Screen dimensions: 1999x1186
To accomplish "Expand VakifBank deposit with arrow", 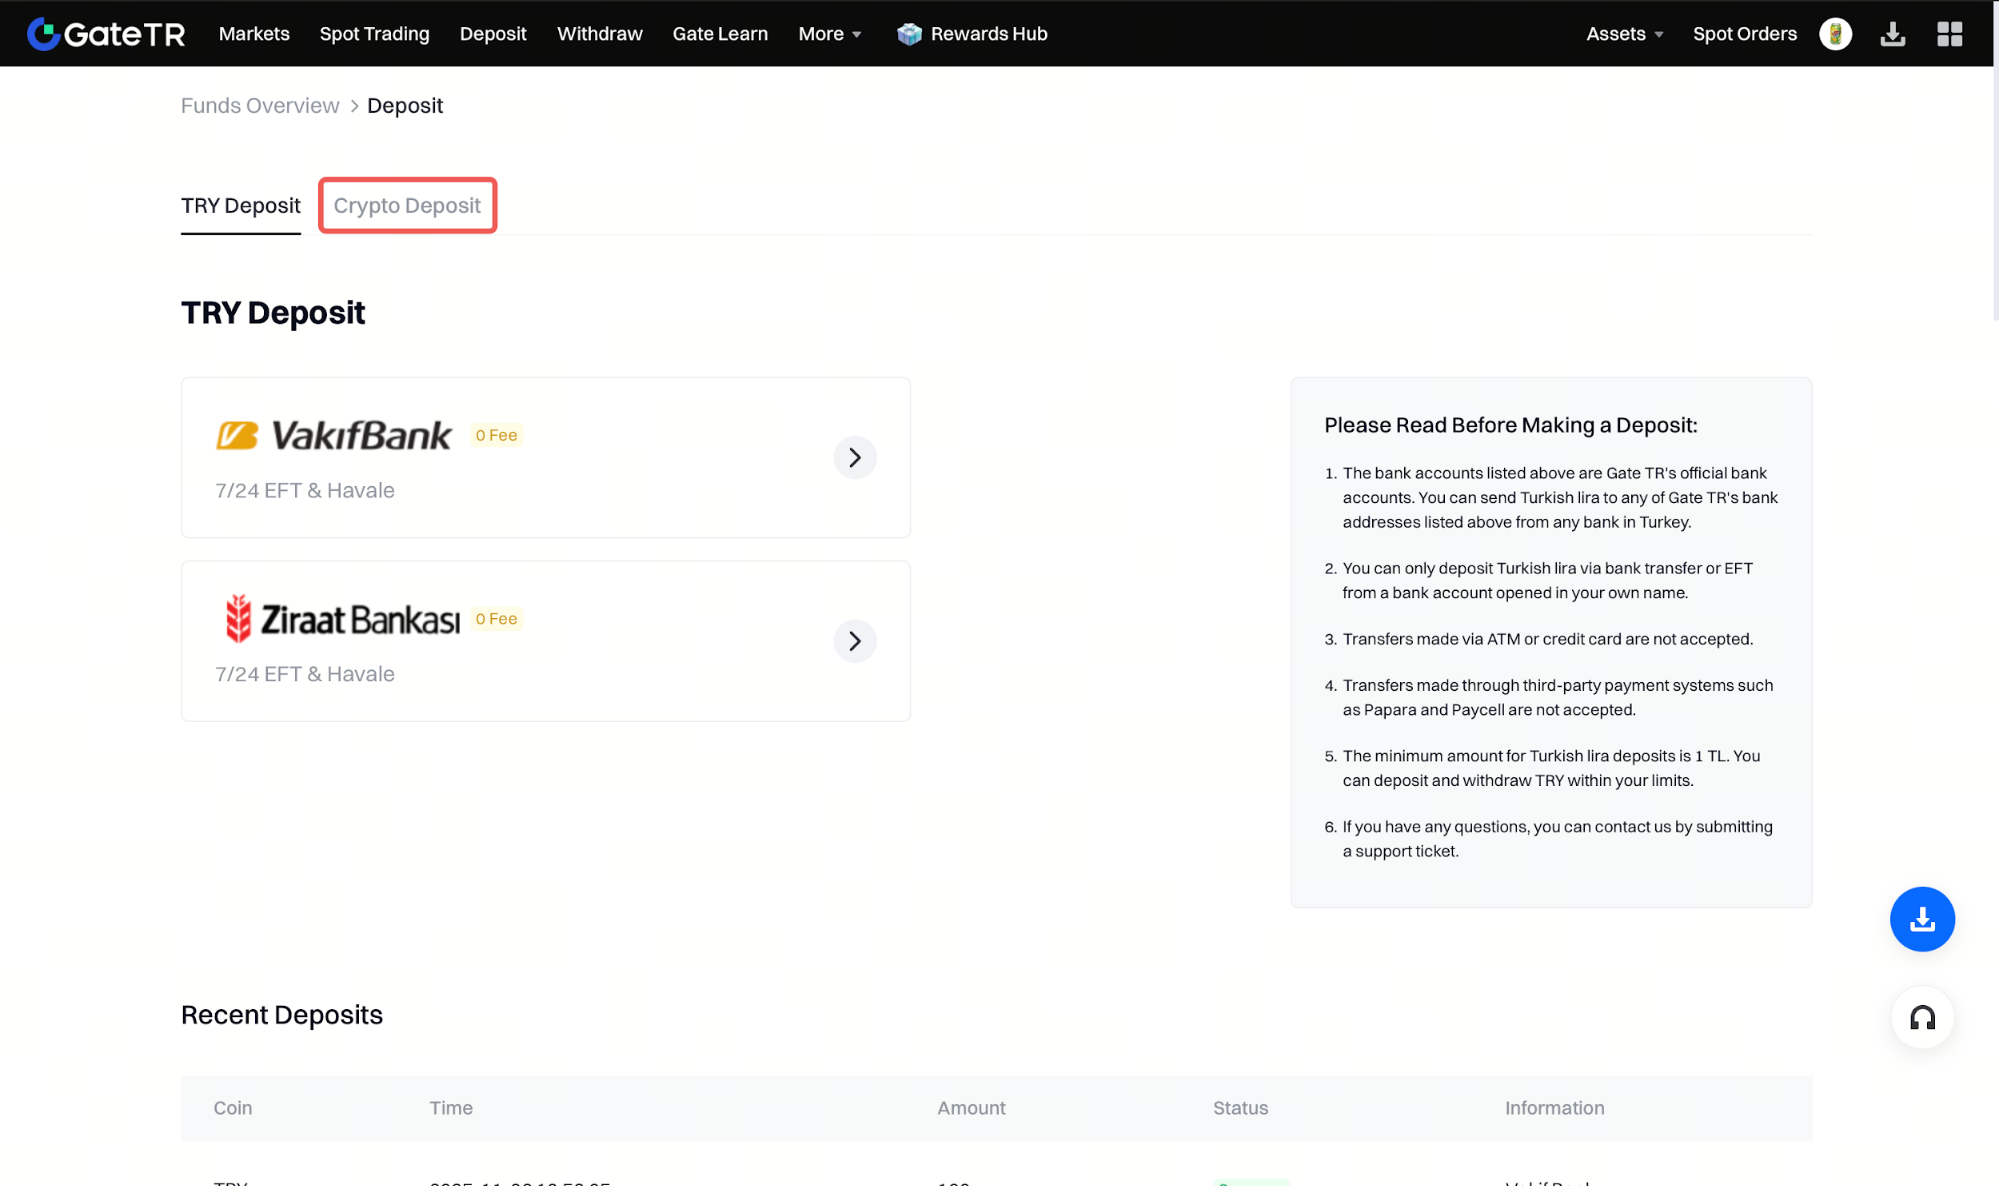I will coord(854,457).
